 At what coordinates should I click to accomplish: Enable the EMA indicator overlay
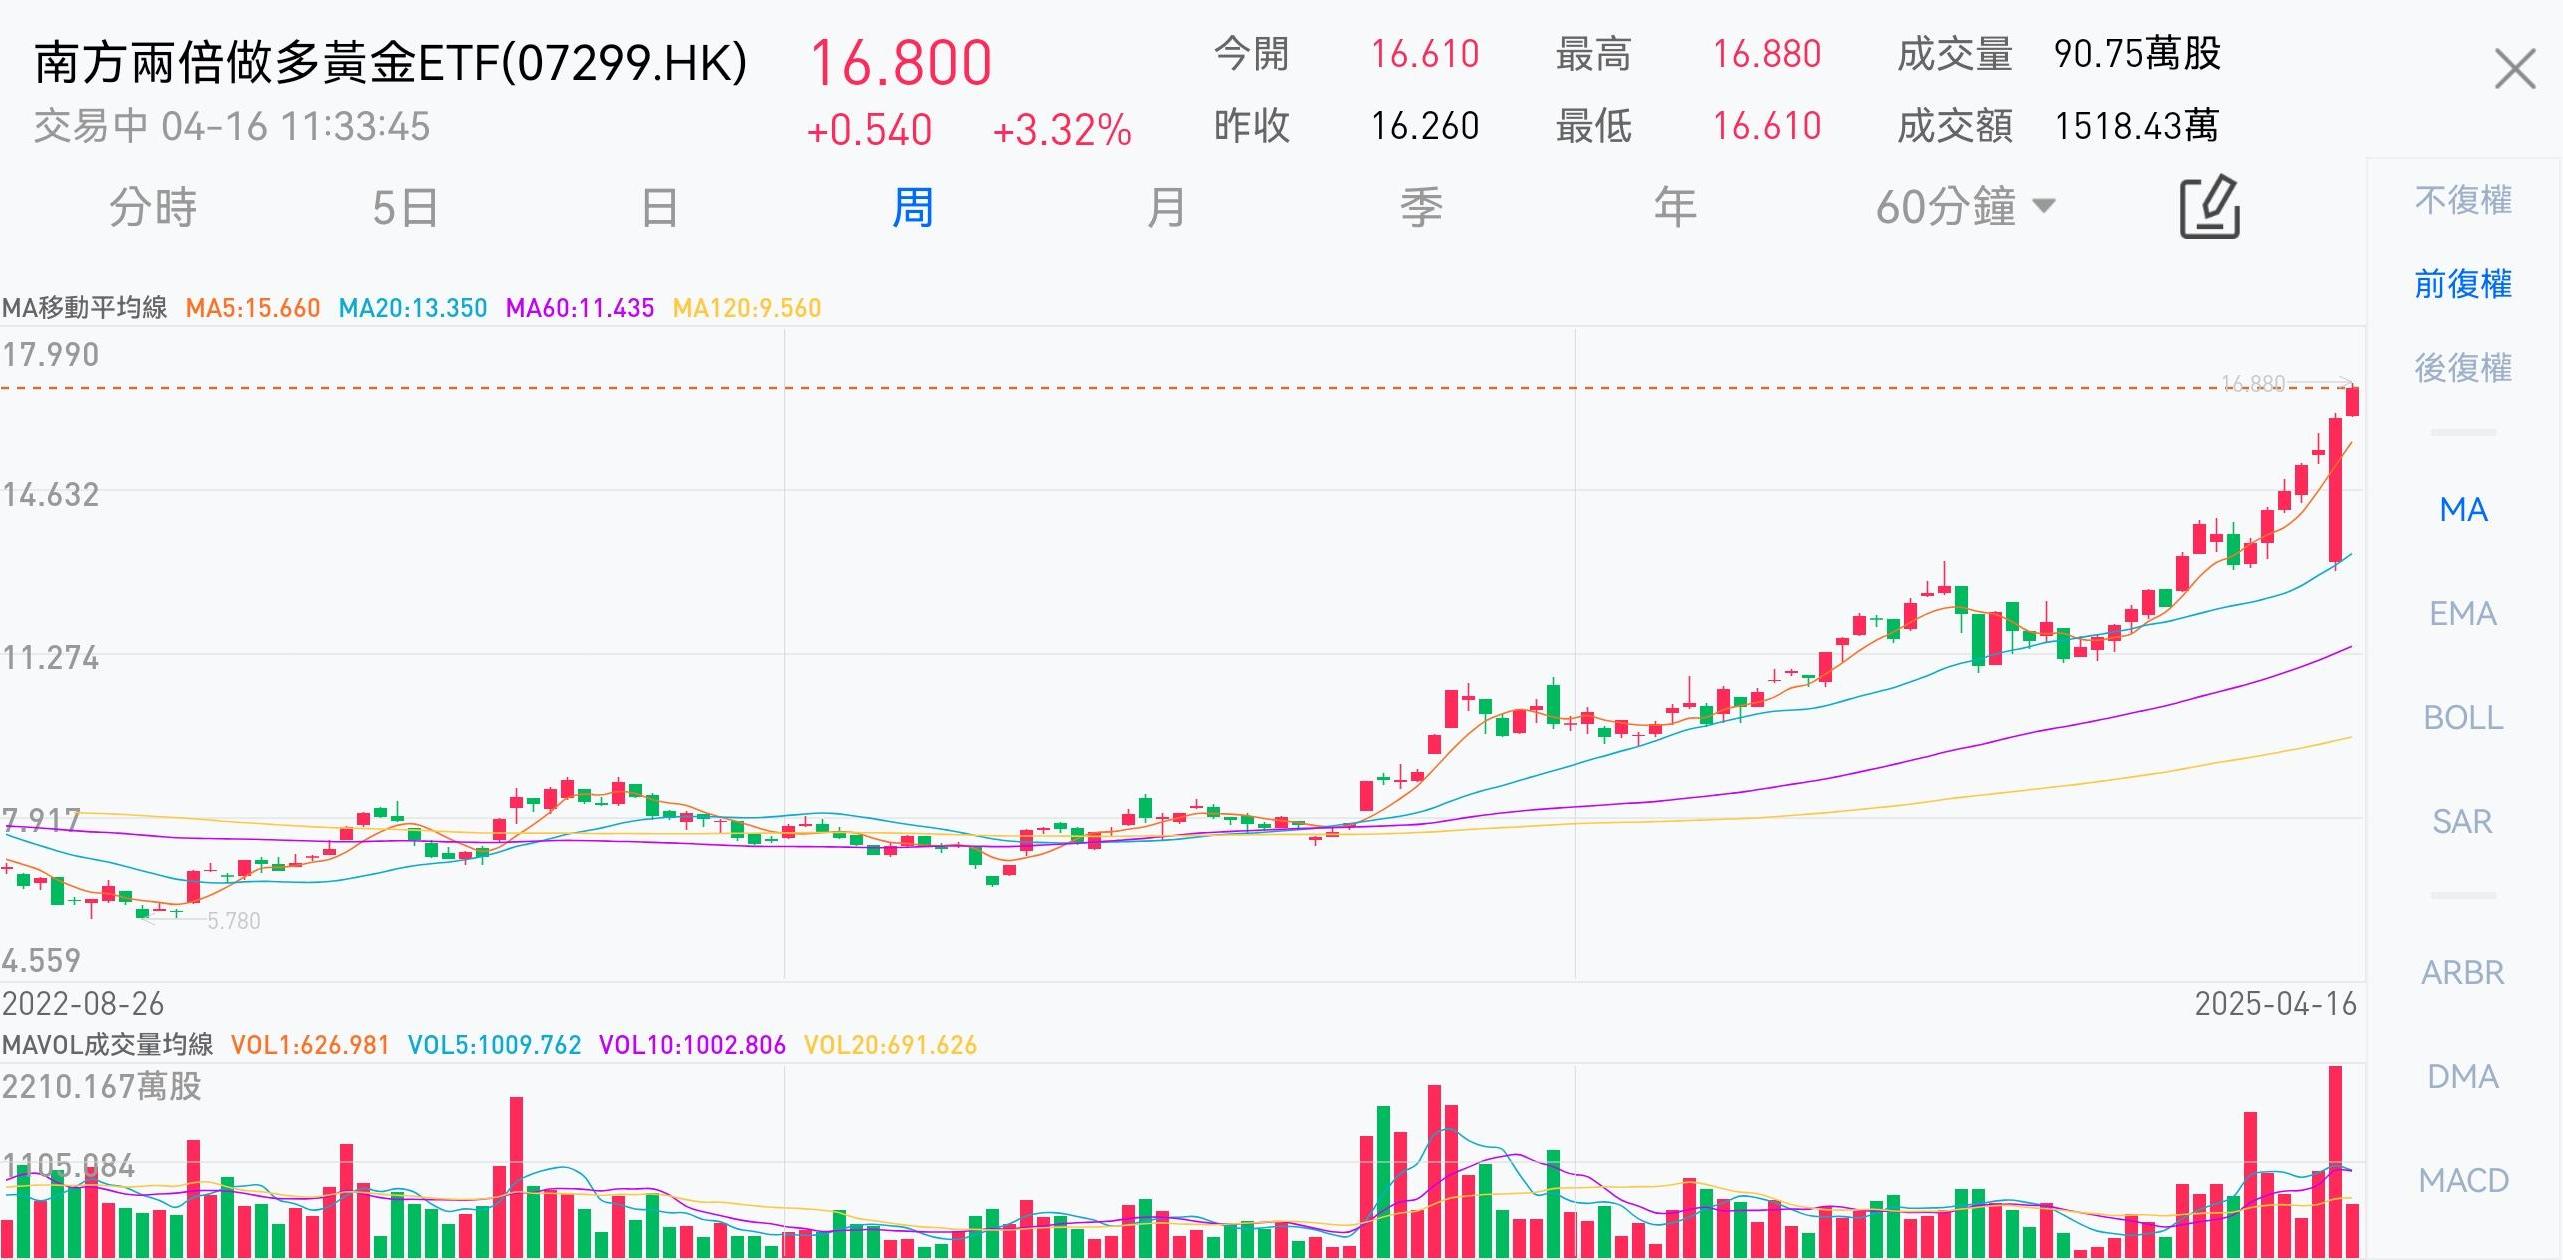(2463, 613)
